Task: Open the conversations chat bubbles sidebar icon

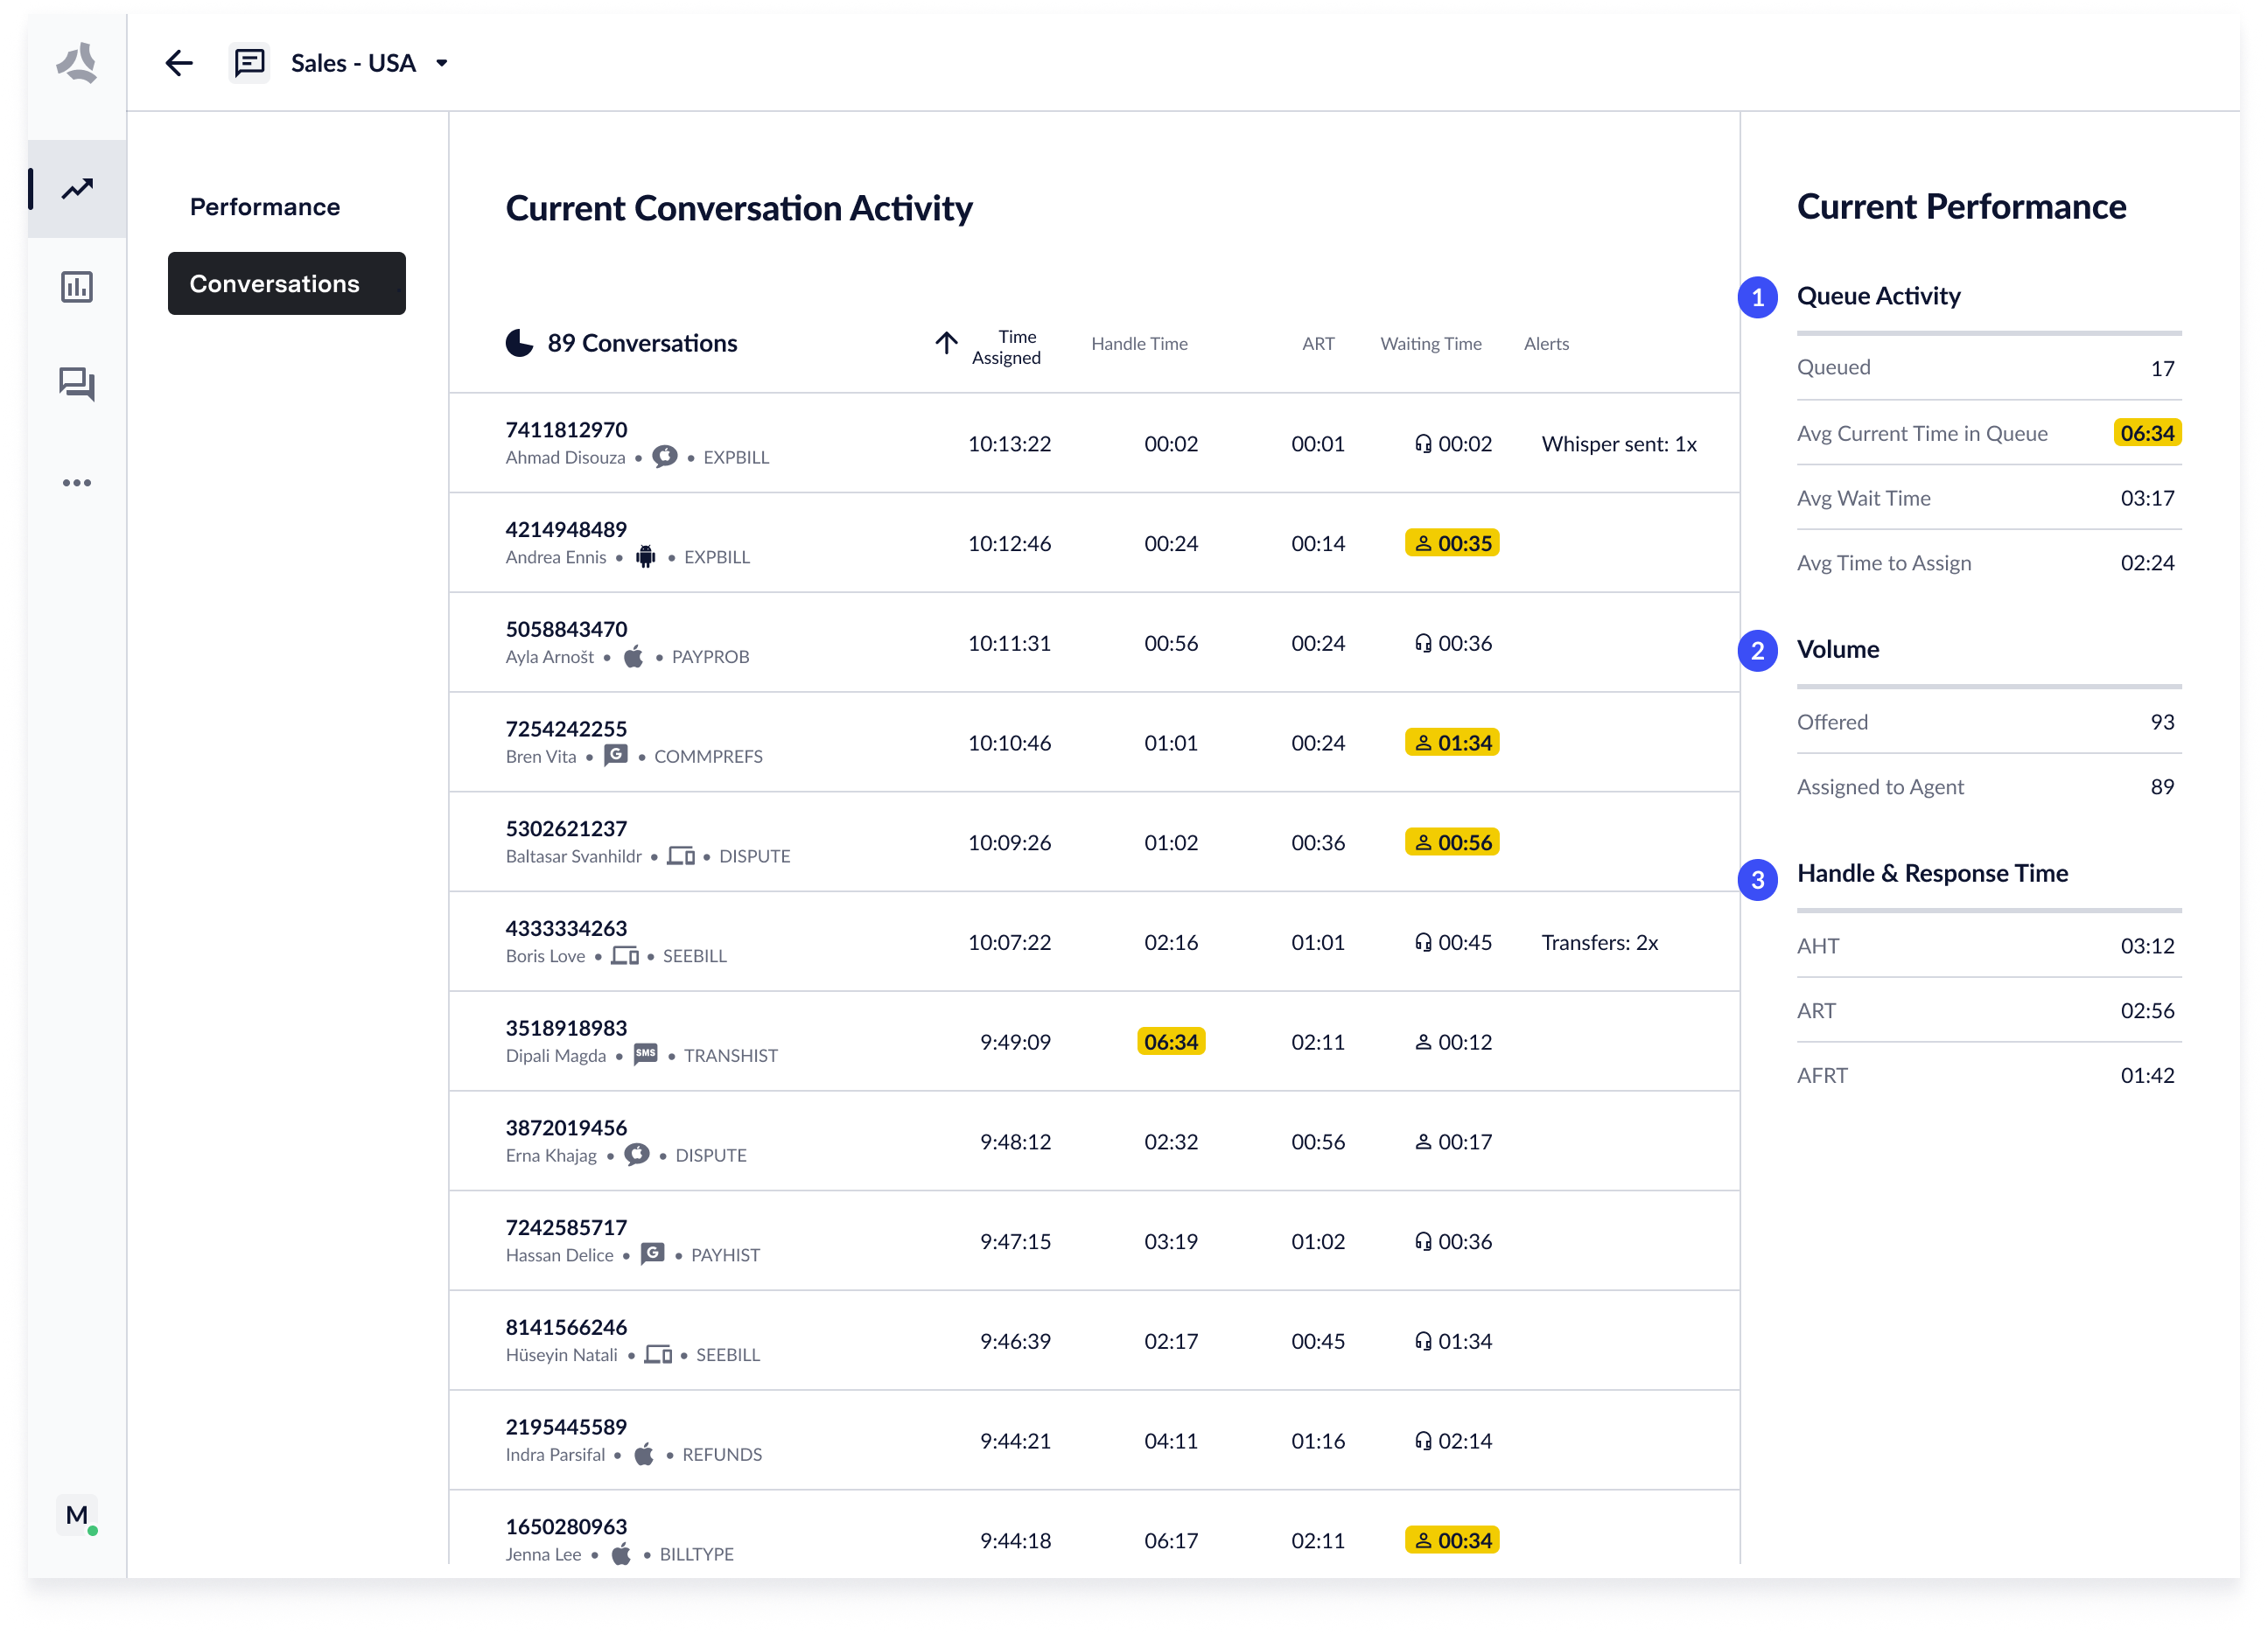Action: click(x=77, y=384)
